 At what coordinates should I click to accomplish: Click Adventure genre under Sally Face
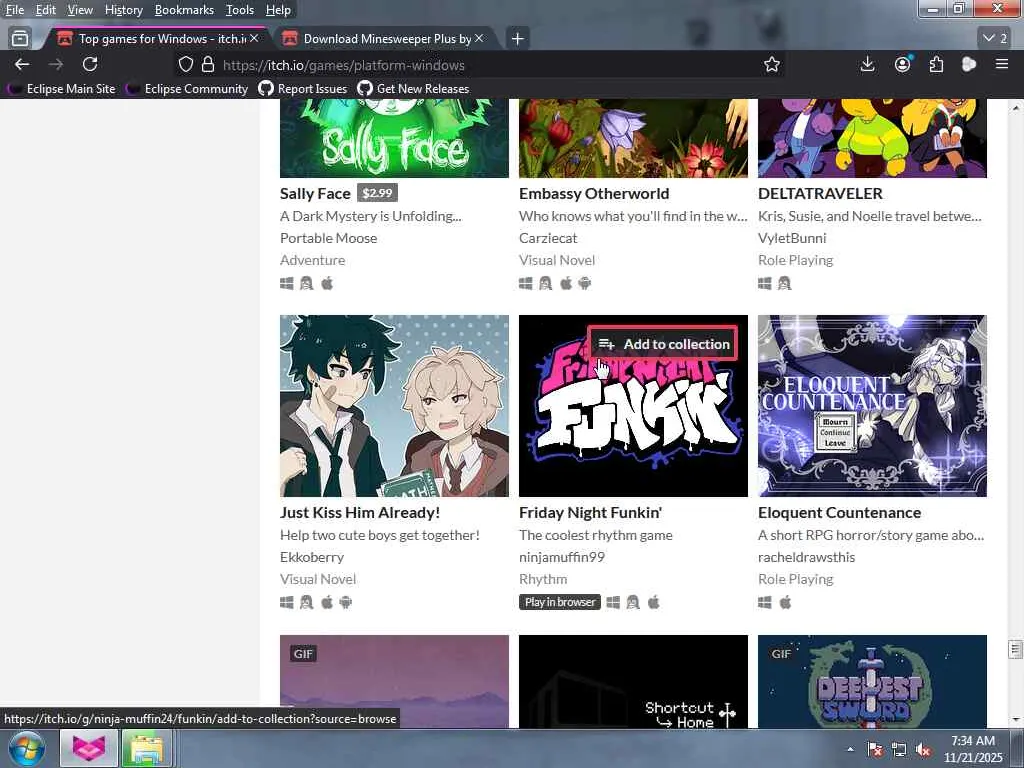(312, 260)
